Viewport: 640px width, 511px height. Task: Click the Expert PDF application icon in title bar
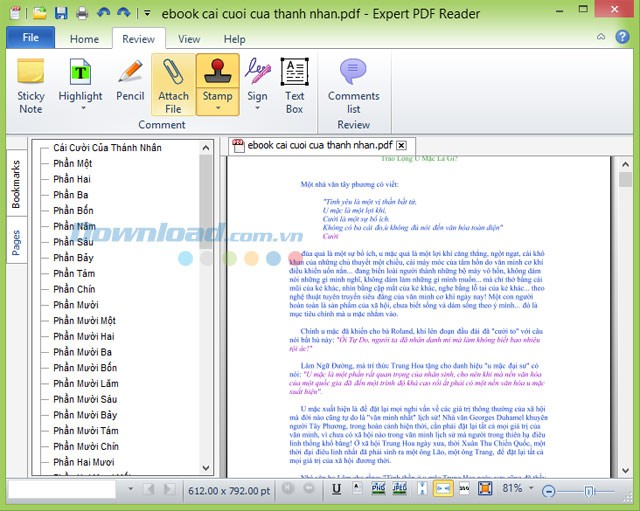tap(15, 13)
